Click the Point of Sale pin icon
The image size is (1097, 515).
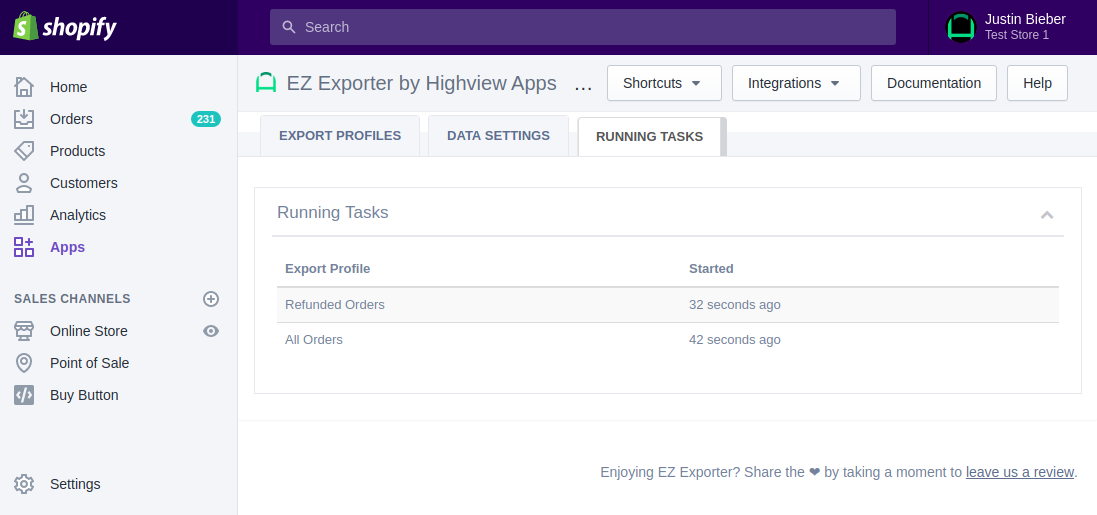tap(24, 363)
